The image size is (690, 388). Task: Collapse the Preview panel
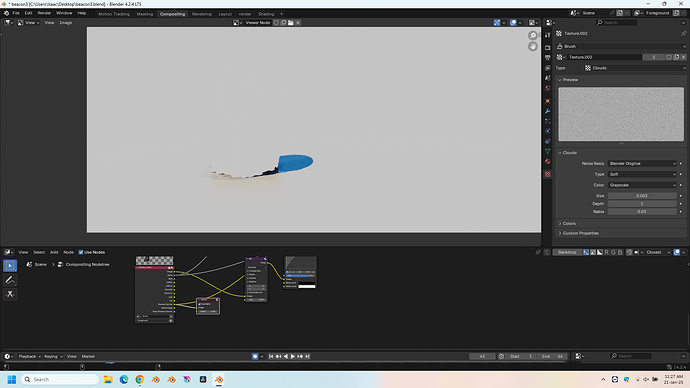(x=569, y=80)
